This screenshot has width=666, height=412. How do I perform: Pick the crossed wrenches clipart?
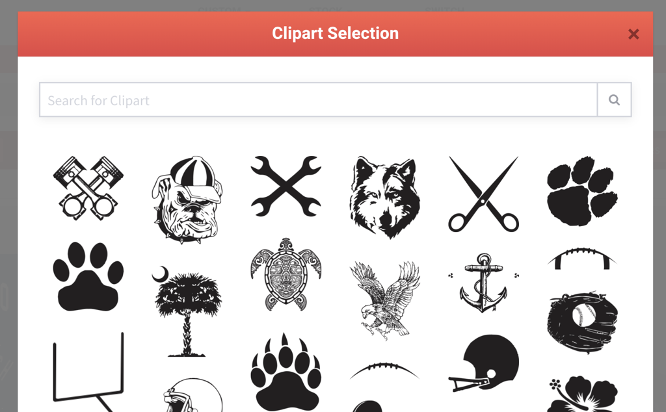pos(286,186)
